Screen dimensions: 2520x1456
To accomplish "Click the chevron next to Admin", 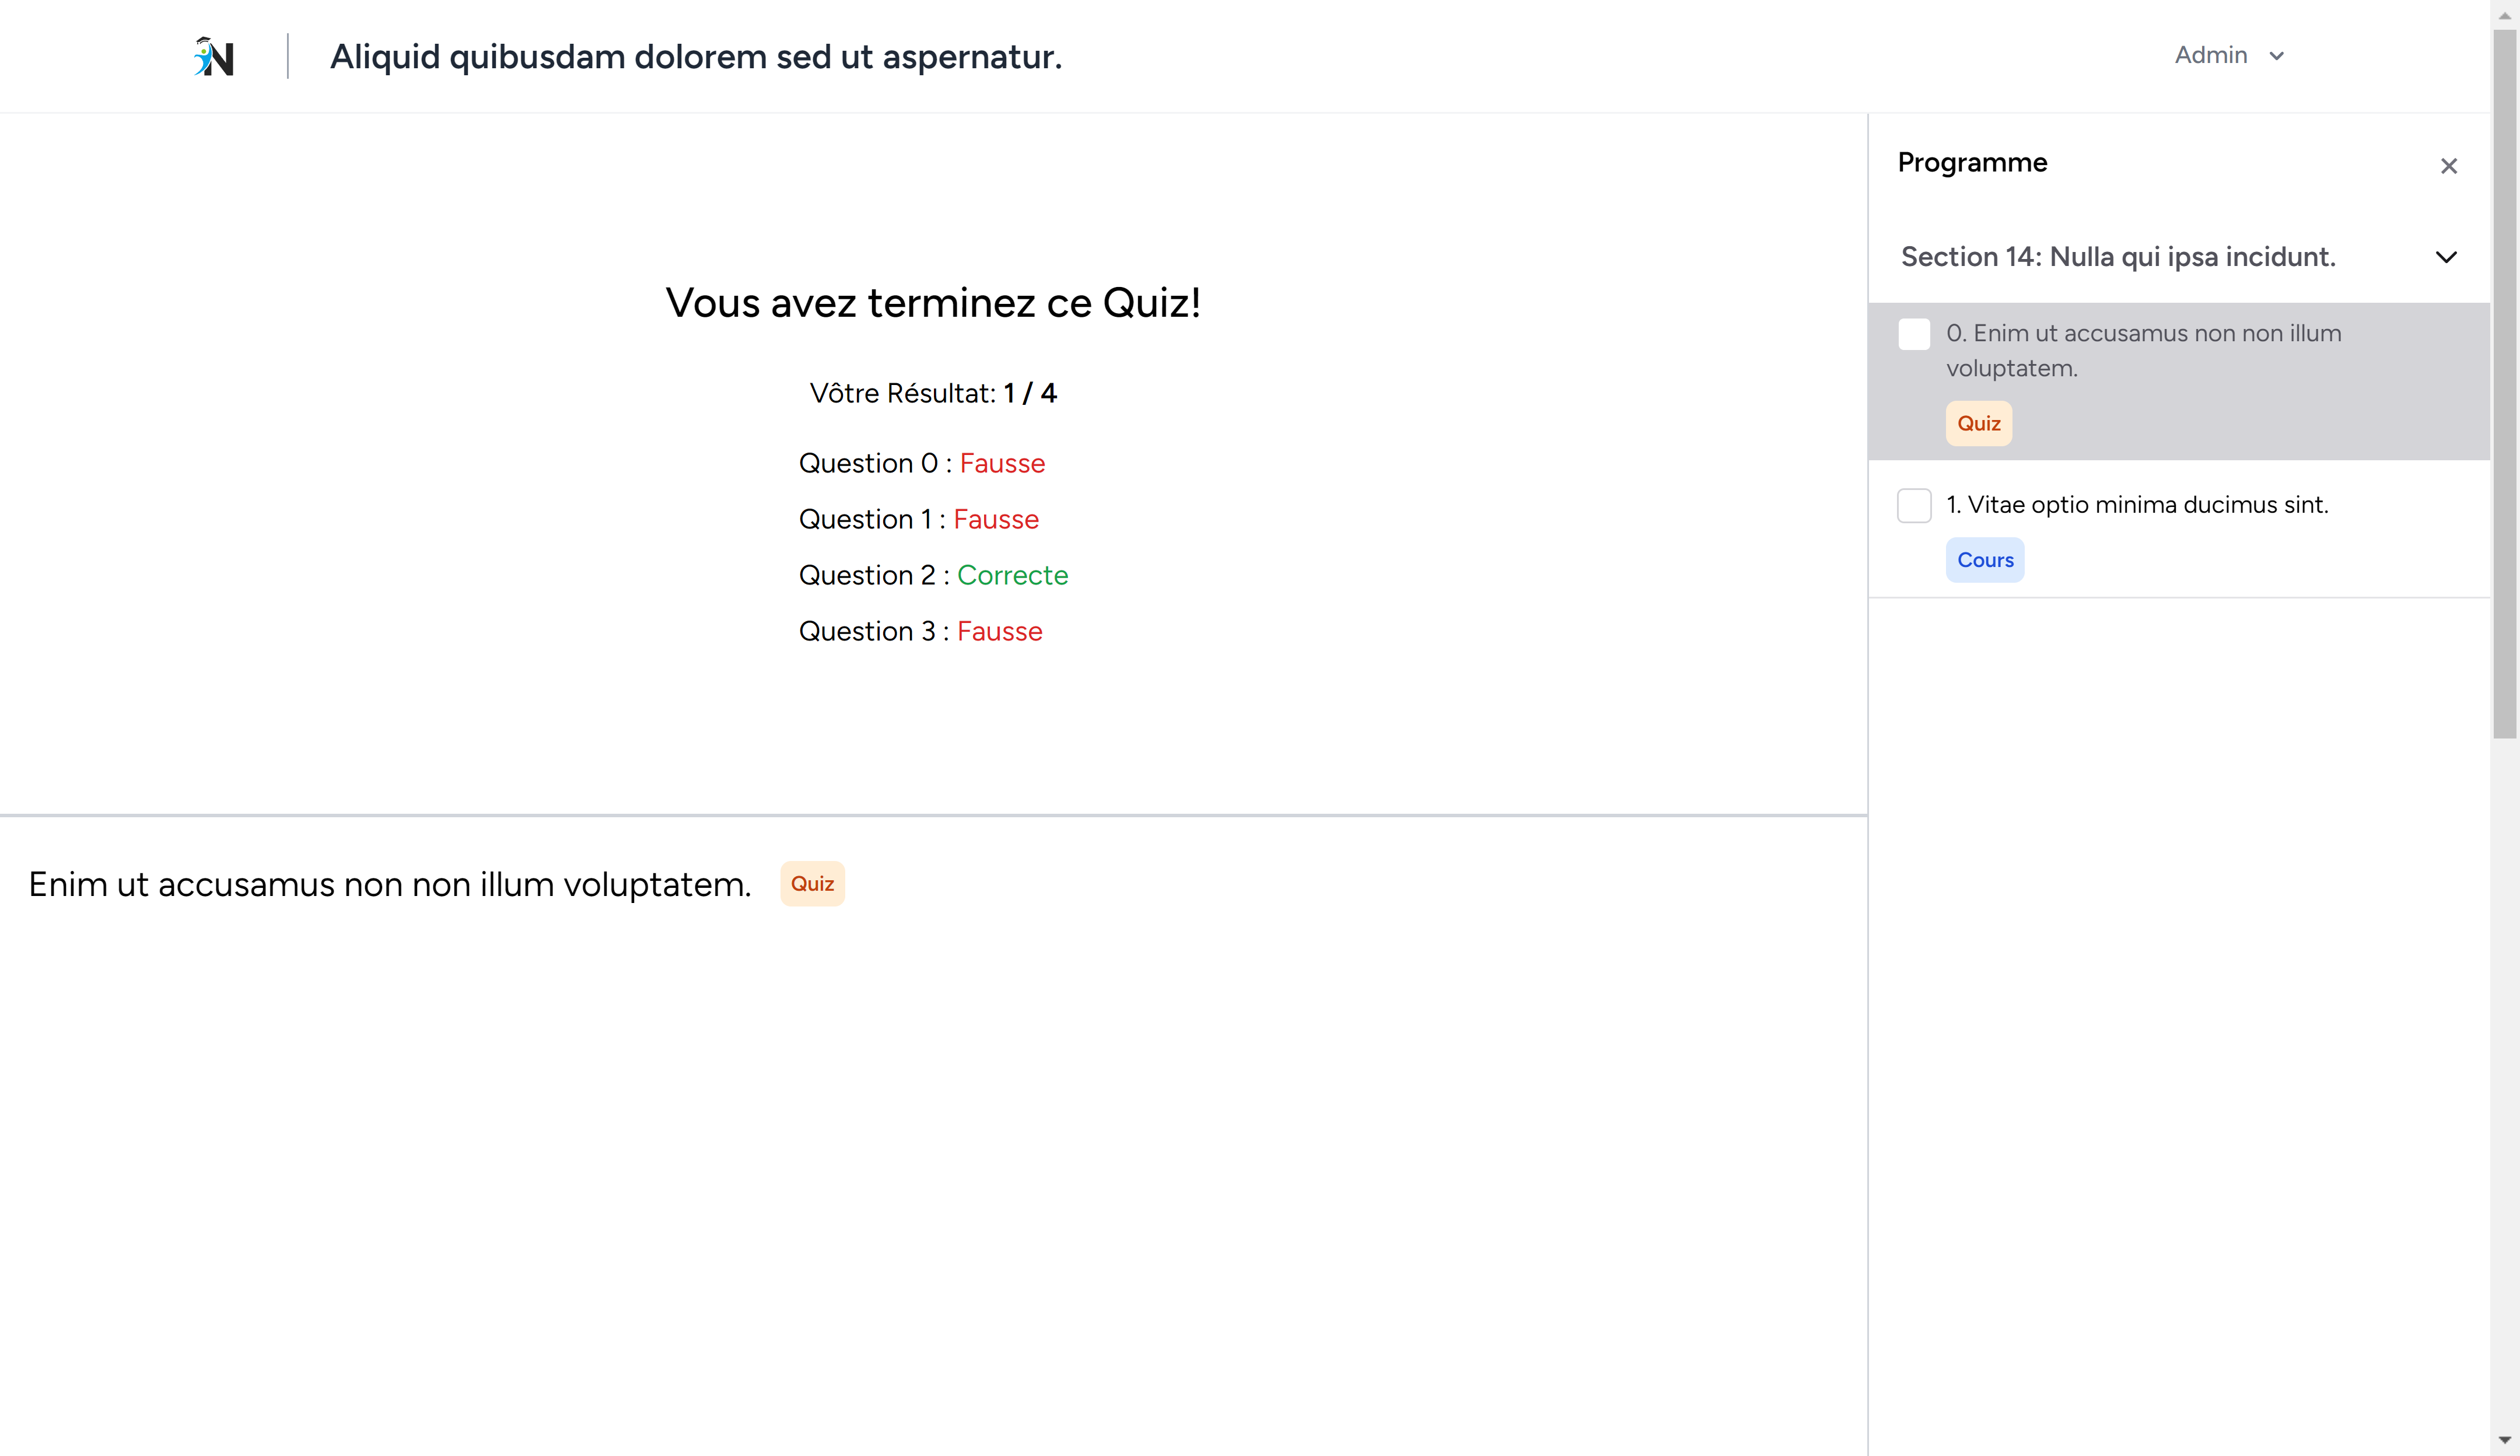I will click(x=2277, y=57).
